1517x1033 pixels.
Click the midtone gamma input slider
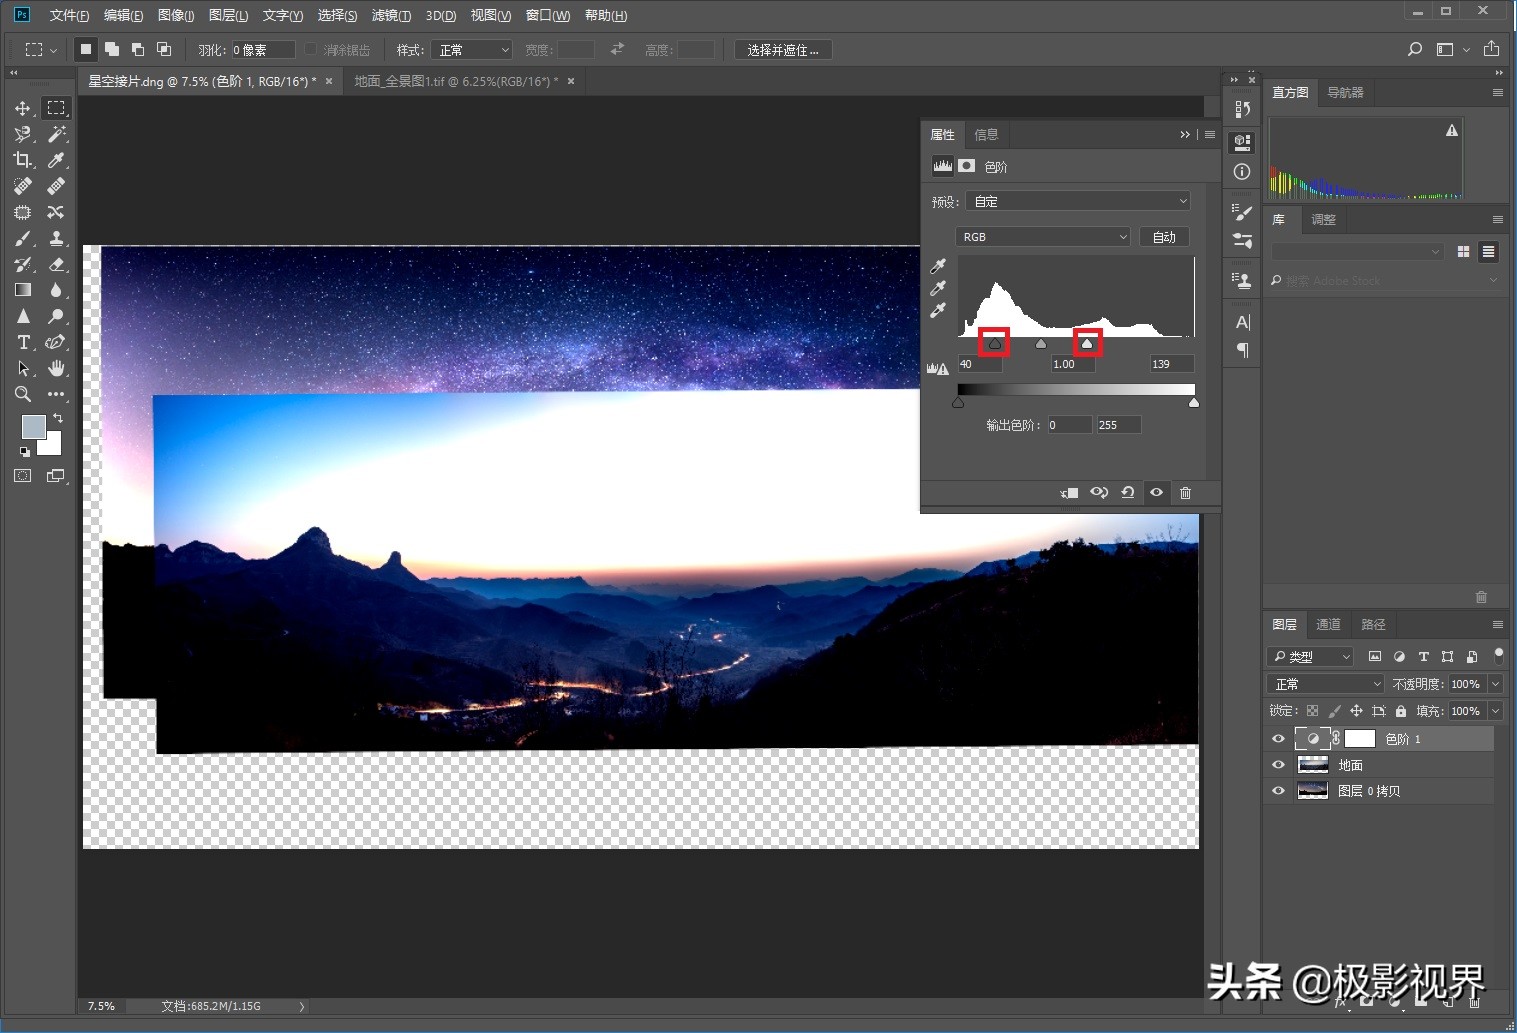tap(1041, 344)
